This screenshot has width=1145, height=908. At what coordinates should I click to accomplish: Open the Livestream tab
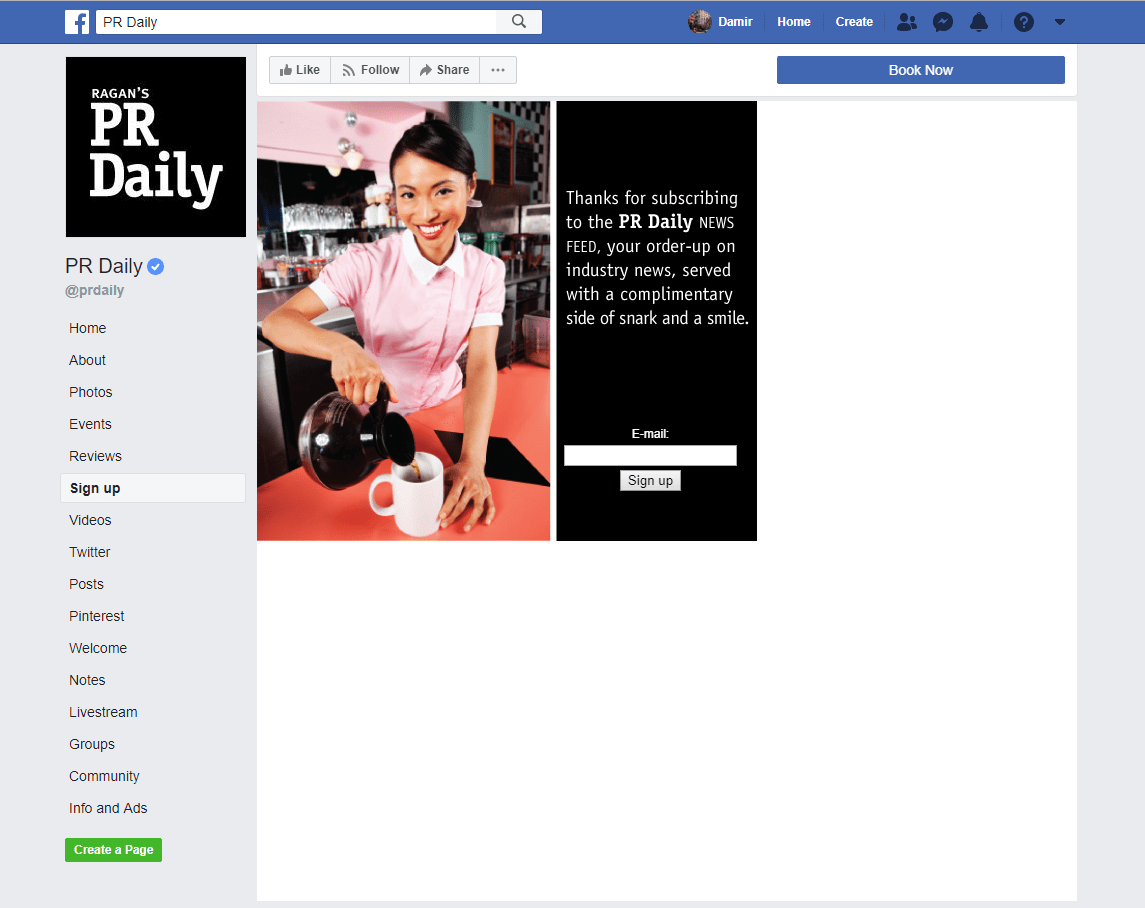(103, 712)
